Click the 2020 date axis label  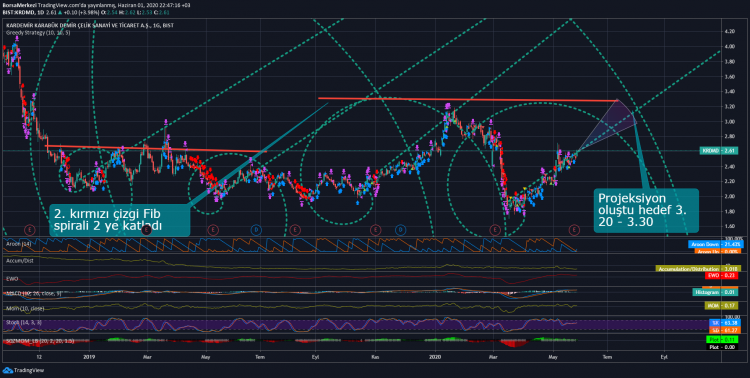(x=435, y=356)
